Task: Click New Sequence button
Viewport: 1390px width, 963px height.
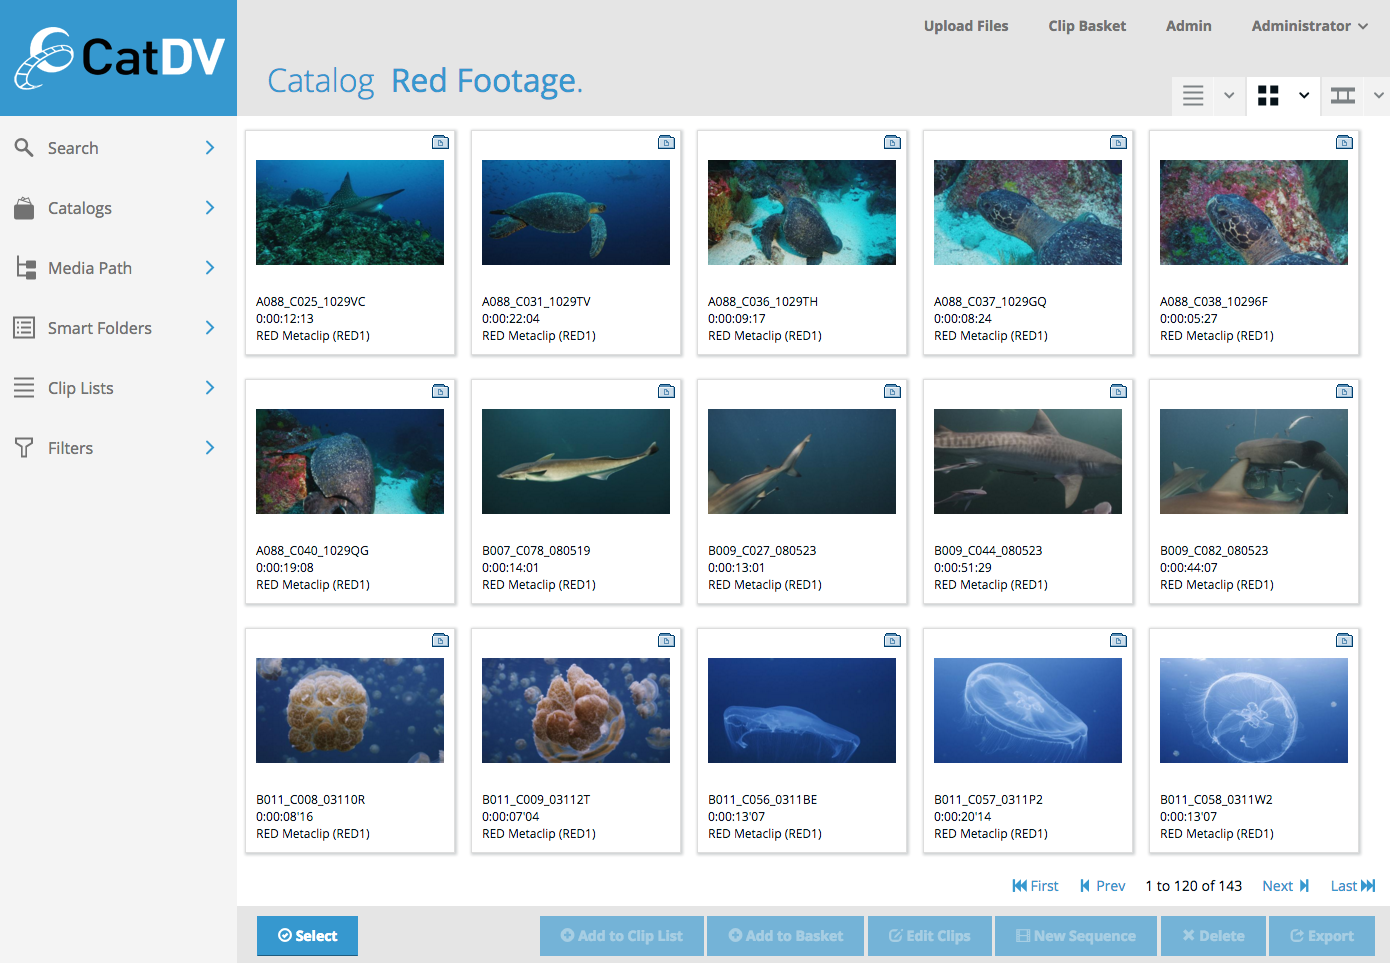Action: pos(1076,936)
